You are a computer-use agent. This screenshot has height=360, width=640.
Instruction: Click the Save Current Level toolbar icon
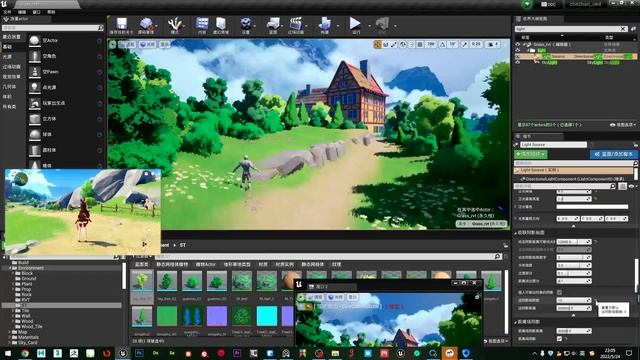122,24
